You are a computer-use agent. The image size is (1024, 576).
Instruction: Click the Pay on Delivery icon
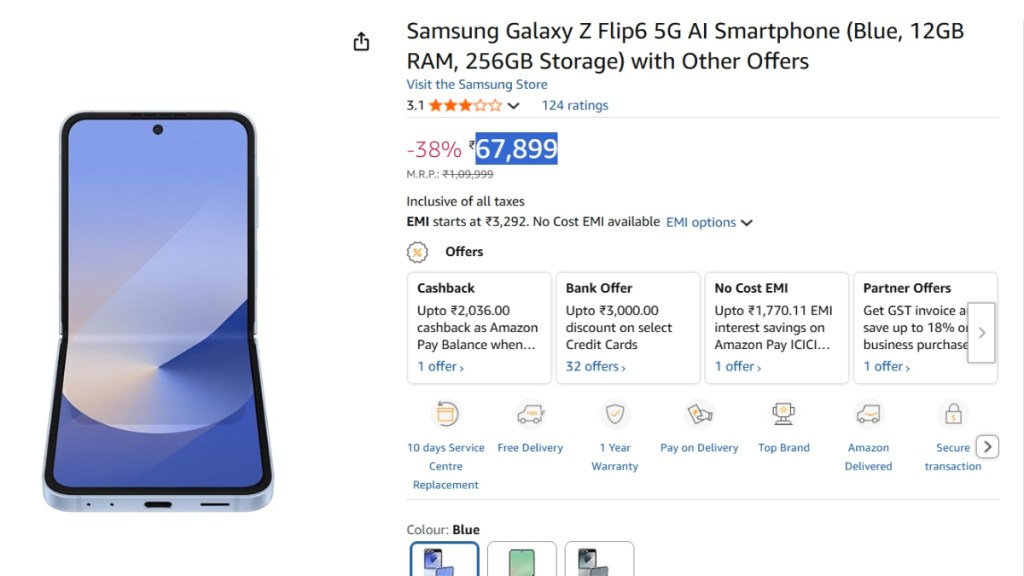(699, 413)
